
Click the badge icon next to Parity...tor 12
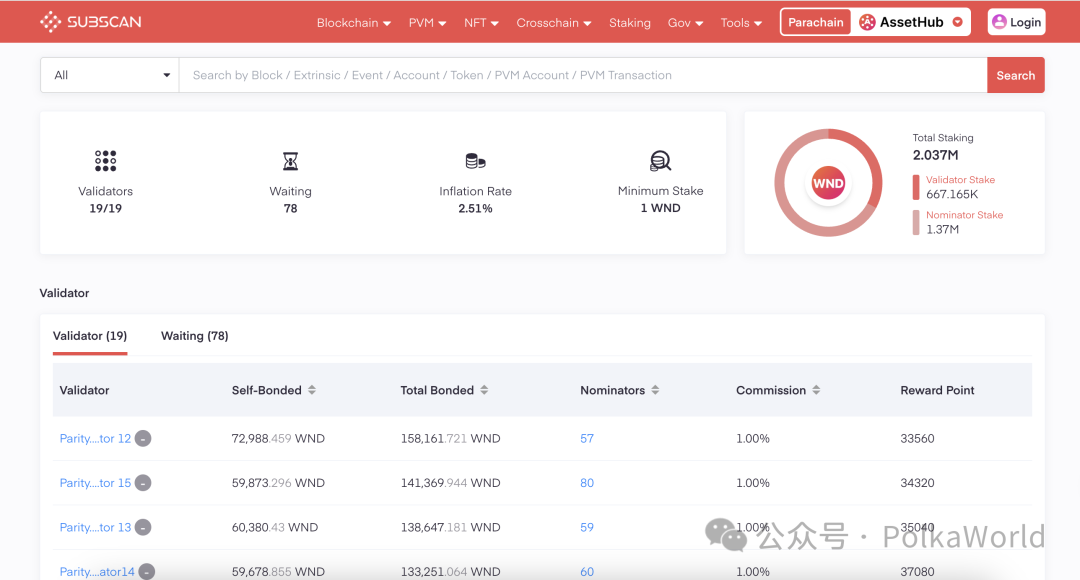pyautogui.click(x=143, y=438)
